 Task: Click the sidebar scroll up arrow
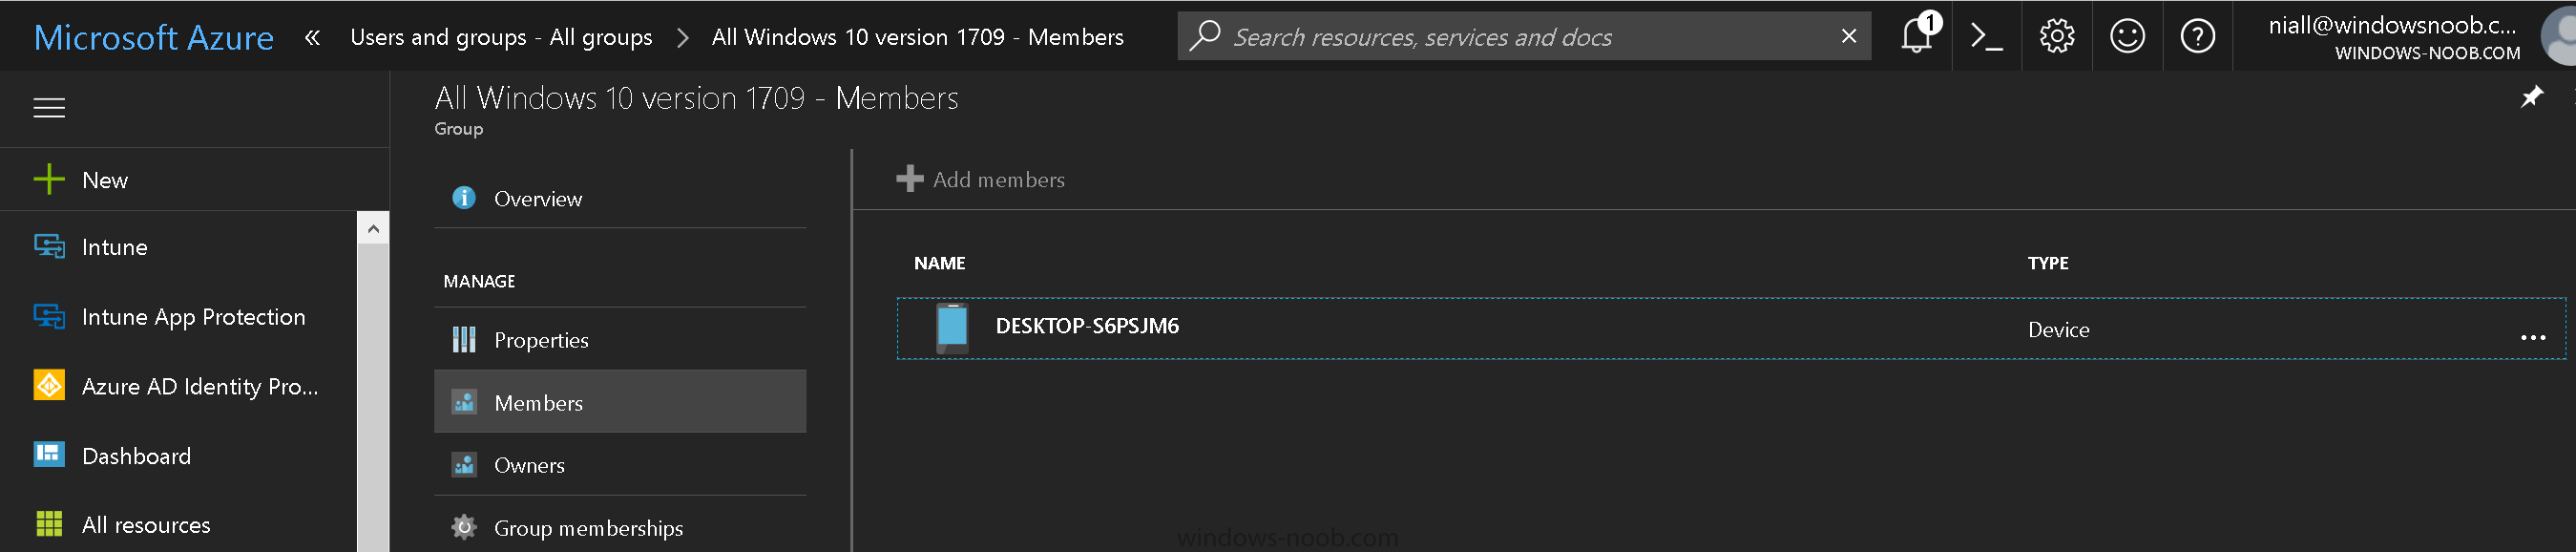pos(373,229)
